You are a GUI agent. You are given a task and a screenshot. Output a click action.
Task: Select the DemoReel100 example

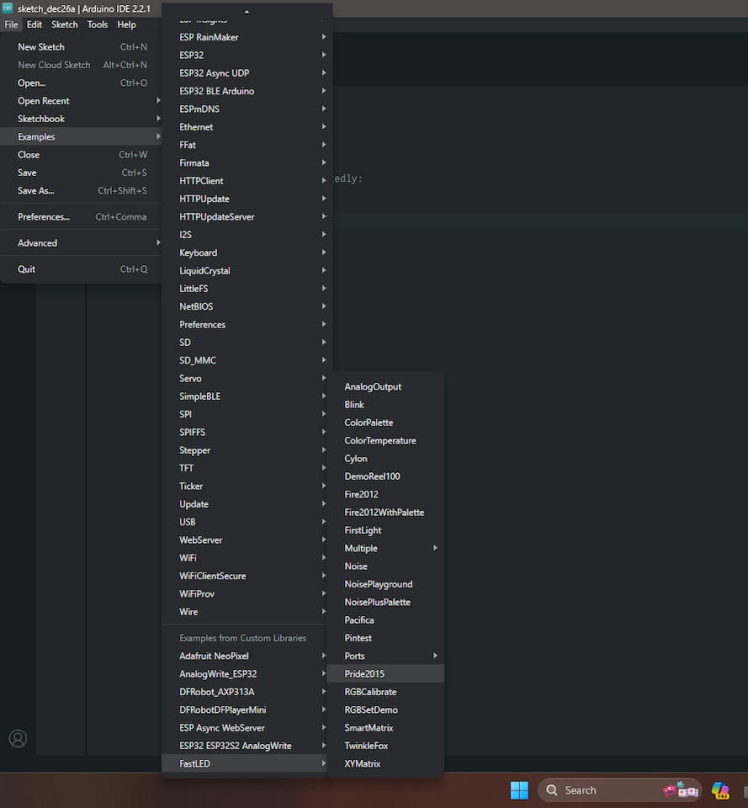pyautogui.click(x=372, y=476)
